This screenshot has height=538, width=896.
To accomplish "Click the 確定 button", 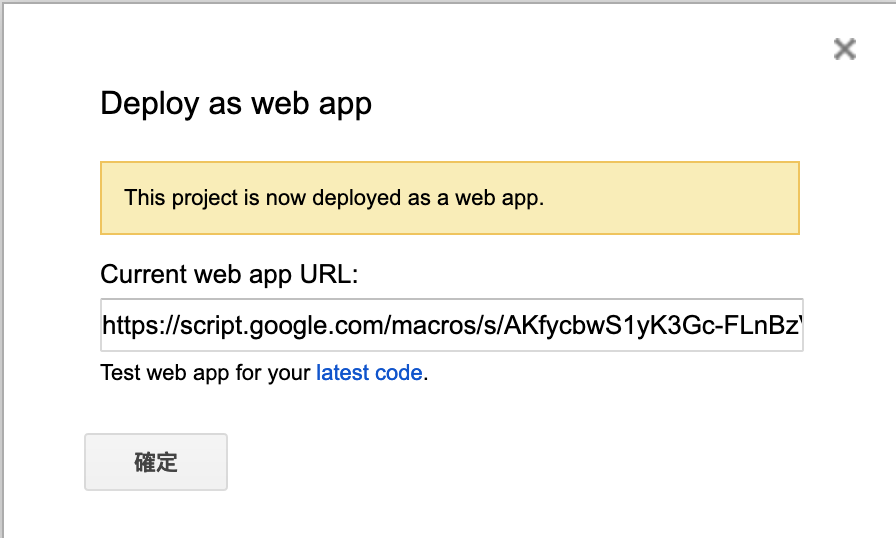I will pyautogui.click(x=156, y=462).
